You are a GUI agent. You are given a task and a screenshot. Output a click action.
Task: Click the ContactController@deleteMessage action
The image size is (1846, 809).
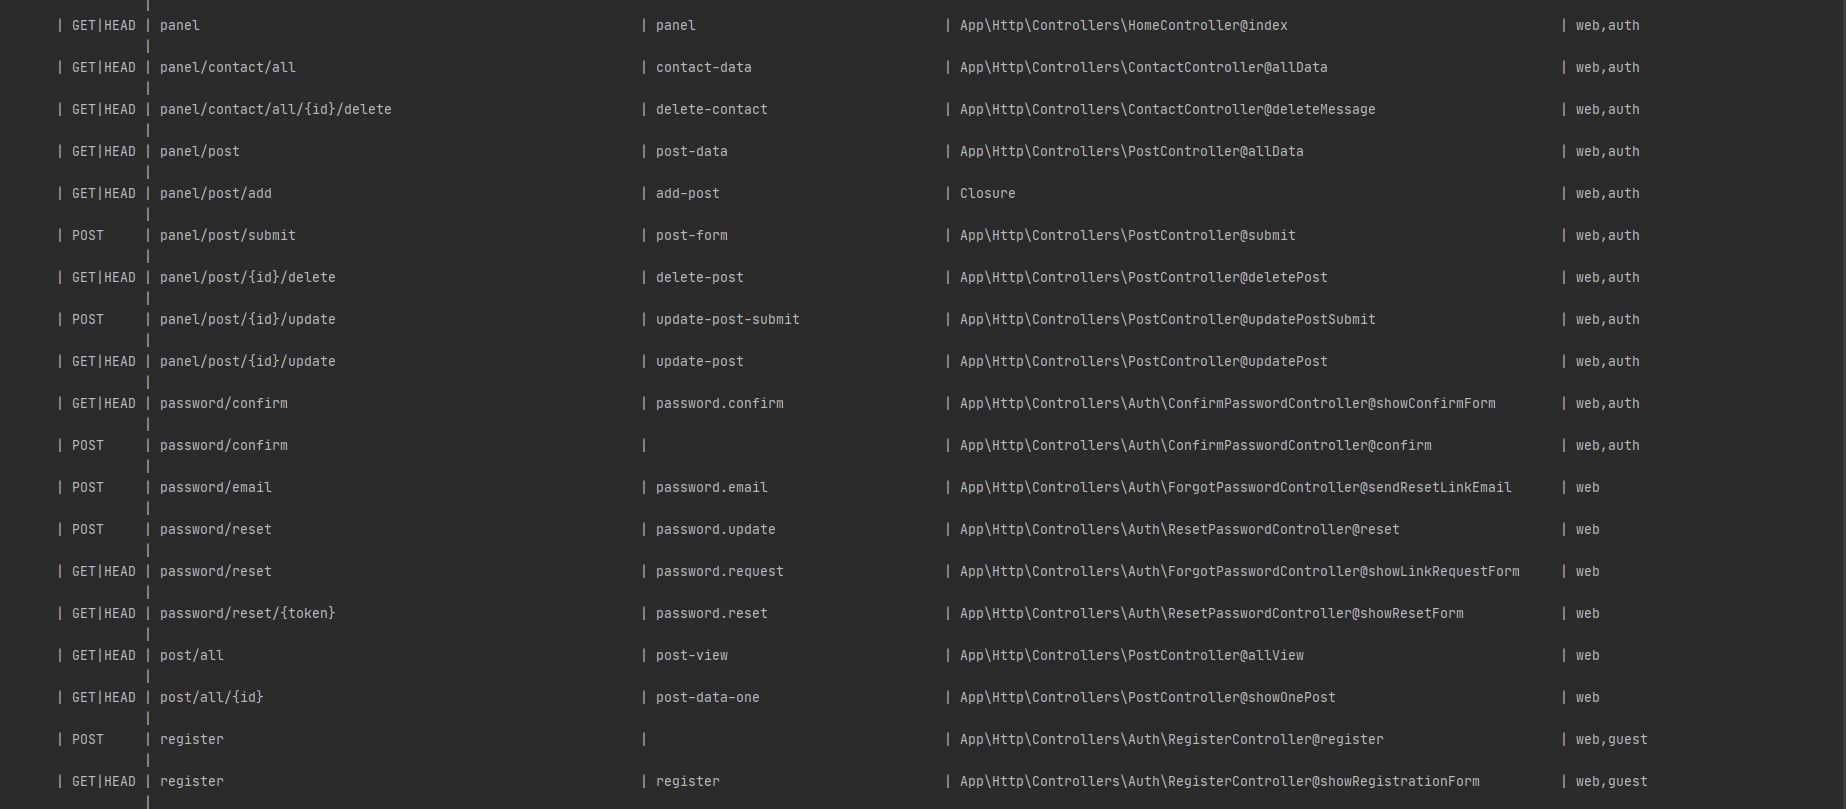[x=1167, y=110]
